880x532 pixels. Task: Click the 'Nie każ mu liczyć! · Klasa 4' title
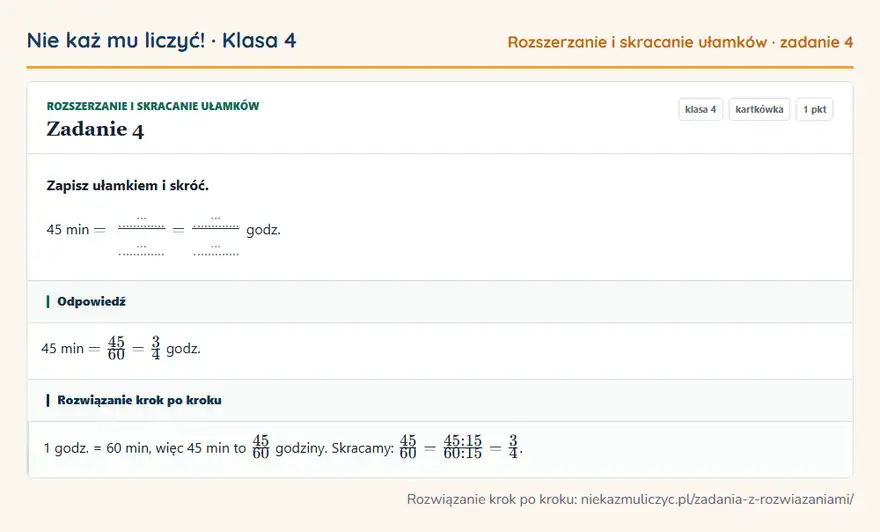(x=161, y=41)
